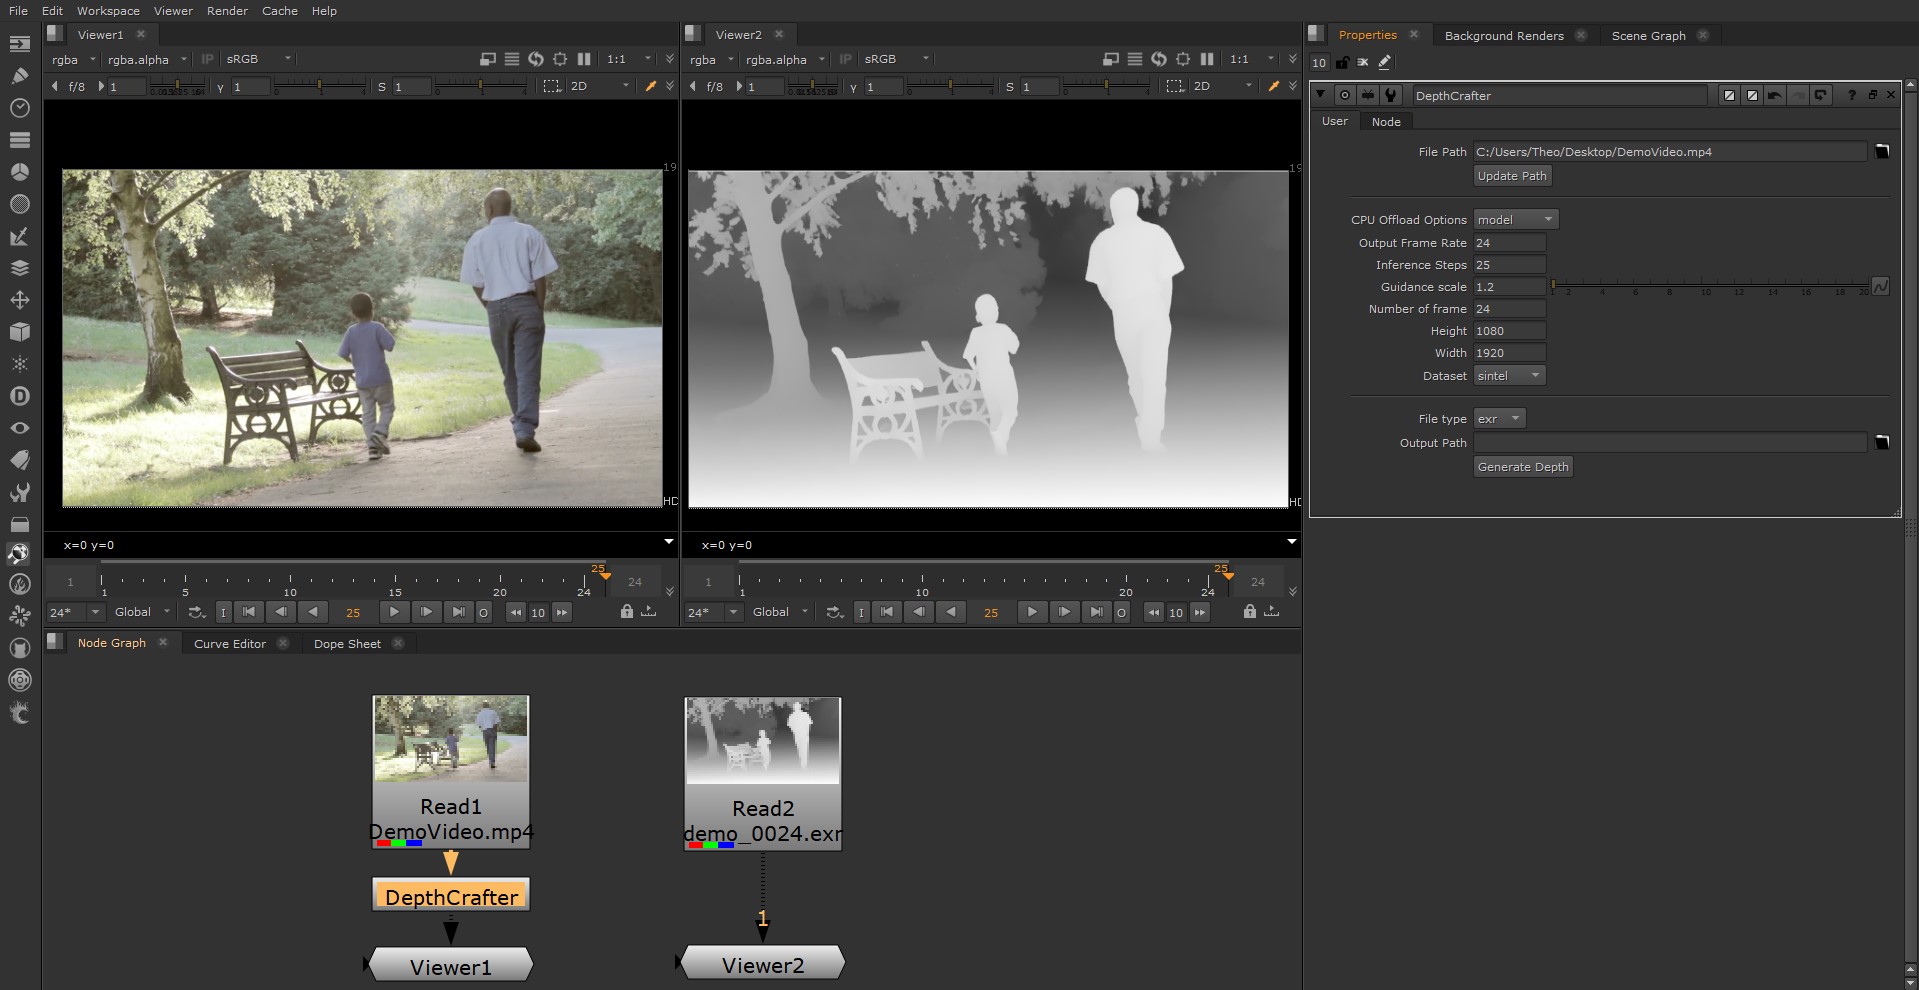Expand the Dataset sintel dropdown
1919x990 pixels.
click(1509, 376)
